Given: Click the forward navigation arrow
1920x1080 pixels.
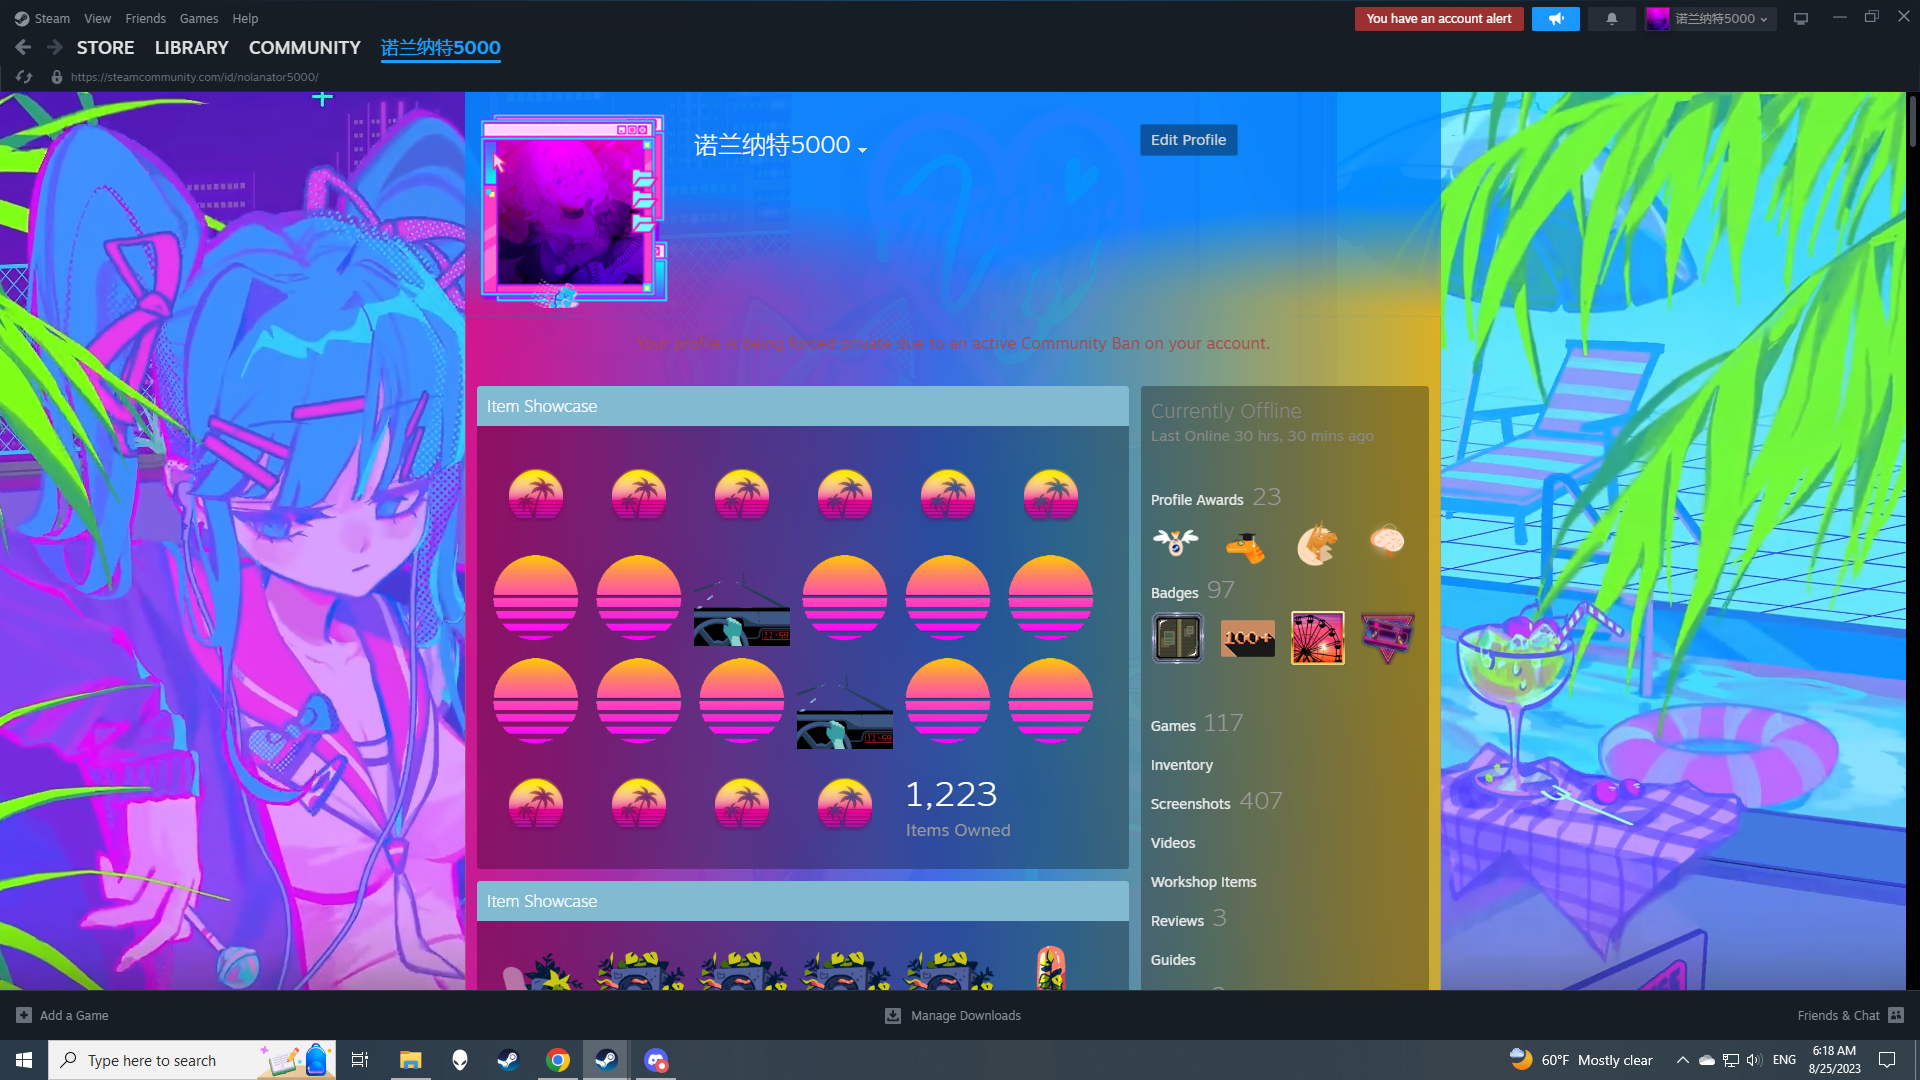Looking at the screenshot, I should coord(55,47).
